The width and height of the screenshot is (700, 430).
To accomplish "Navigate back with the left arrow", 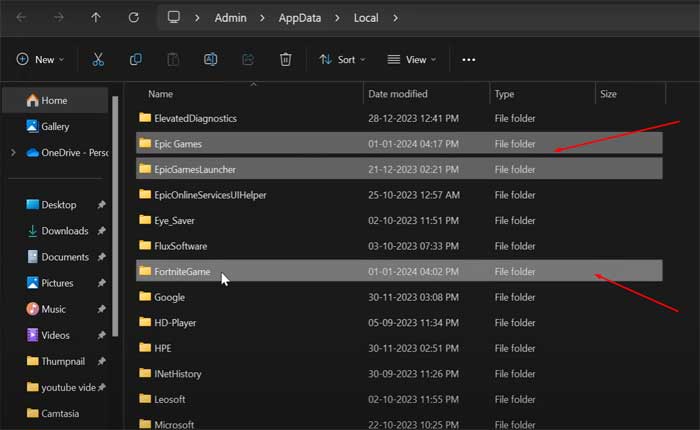I will coord(22,18).
